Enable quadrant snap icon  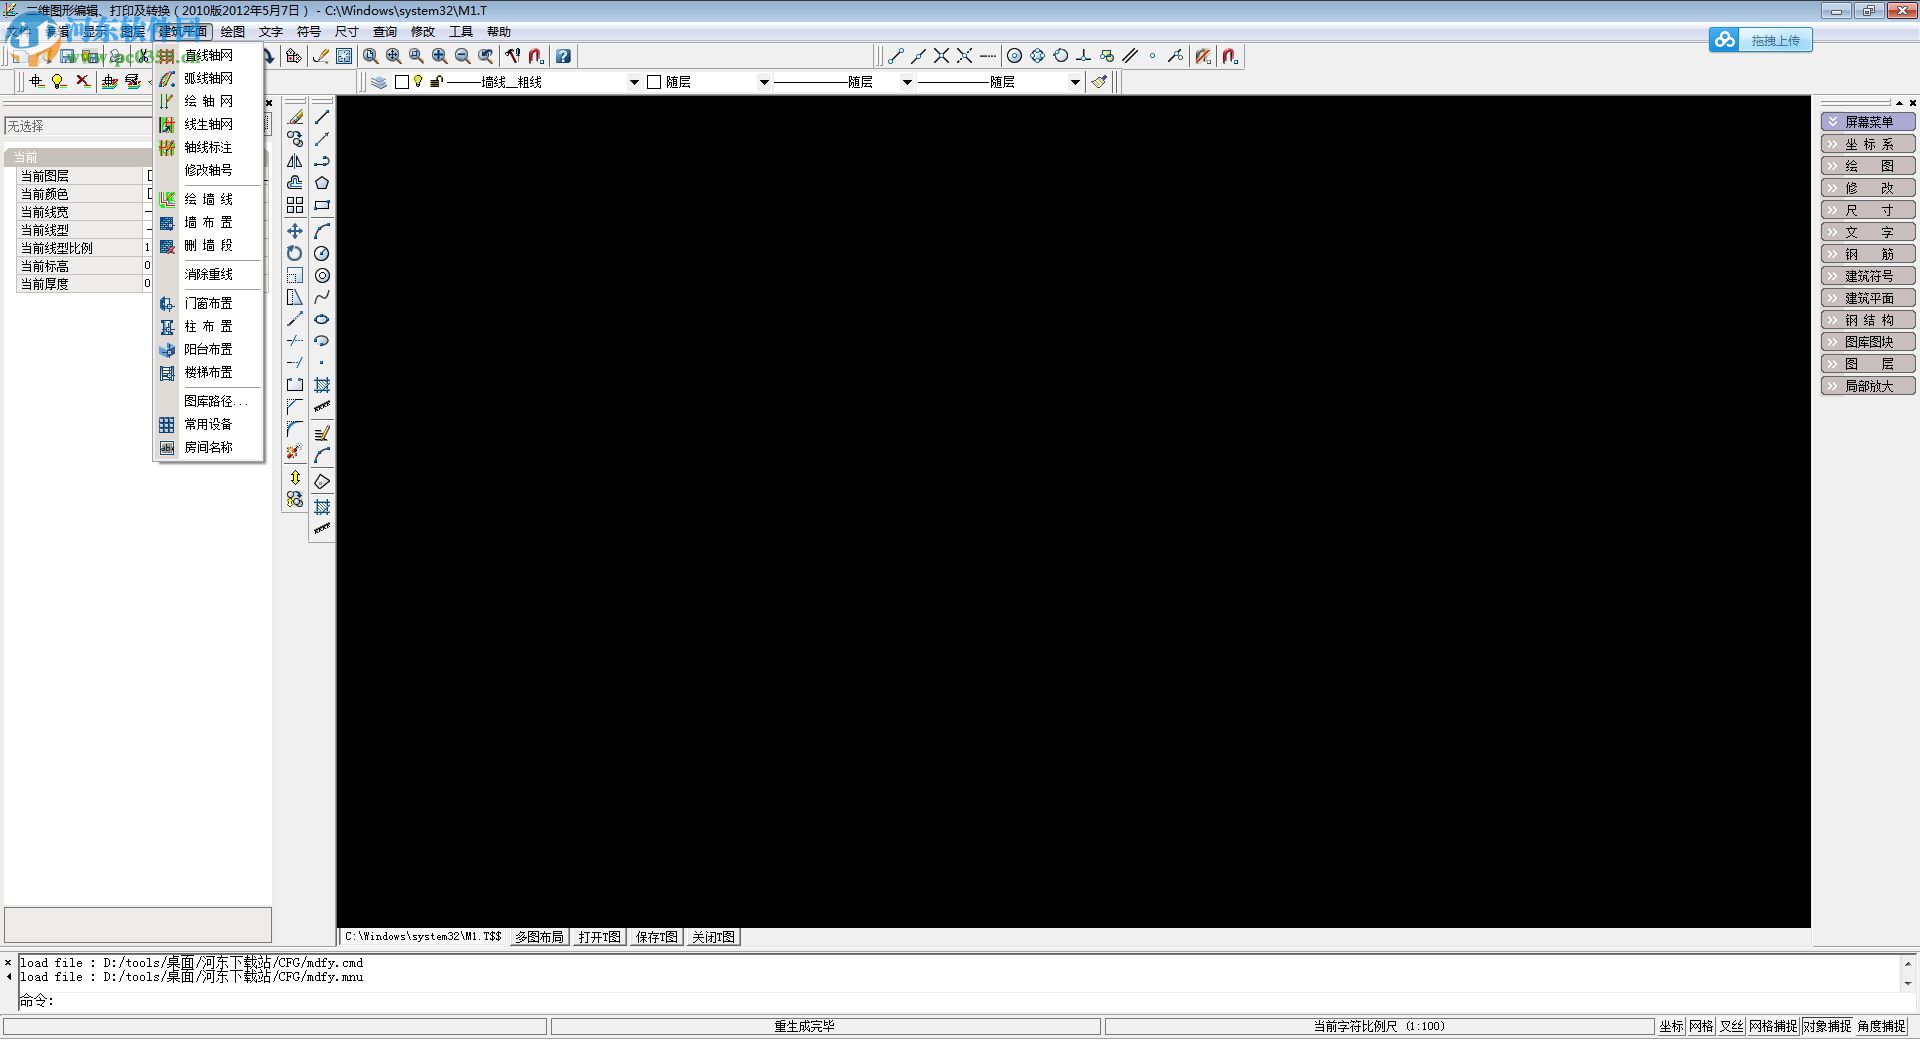coord(1037,56)
